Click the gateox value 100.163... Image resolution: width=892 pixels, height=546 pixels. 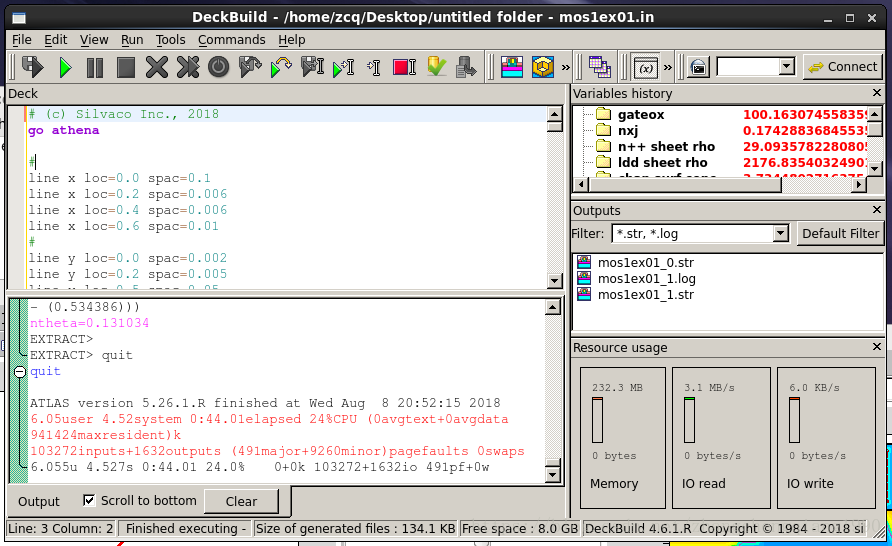coord(804,114)
